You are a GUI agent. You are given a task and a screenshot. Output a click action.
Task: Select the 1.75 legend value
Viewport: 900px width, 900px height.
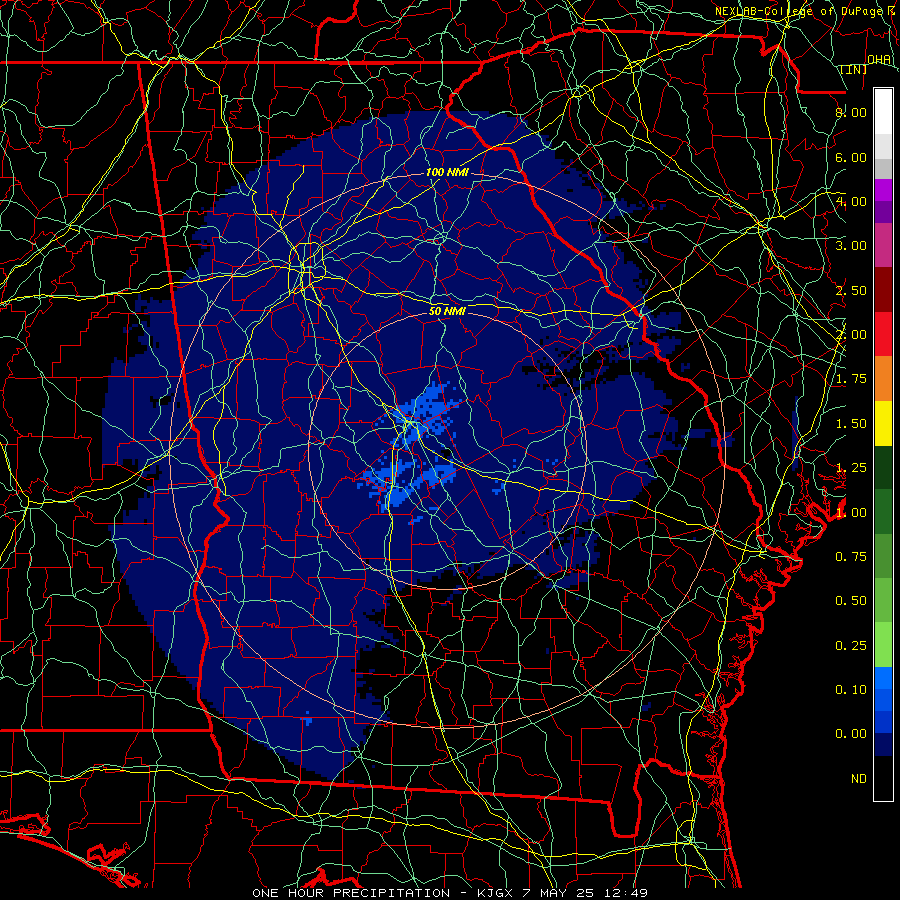pyautogui.click(x=851, y=379)
